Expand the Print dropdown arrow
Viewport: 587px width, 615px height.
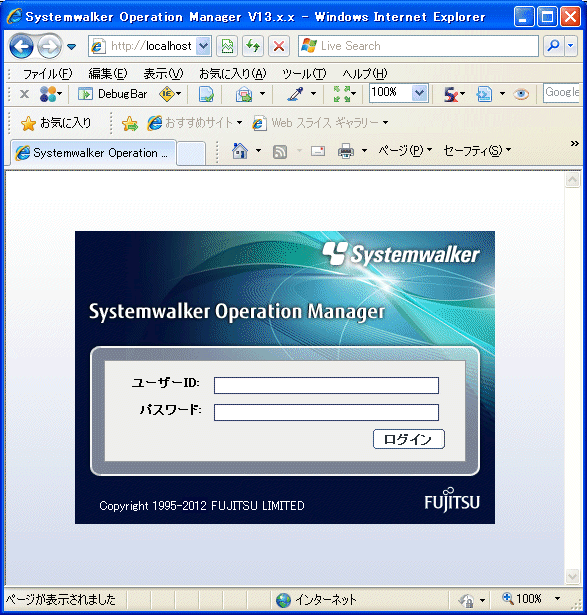click(x=364, y=151)
